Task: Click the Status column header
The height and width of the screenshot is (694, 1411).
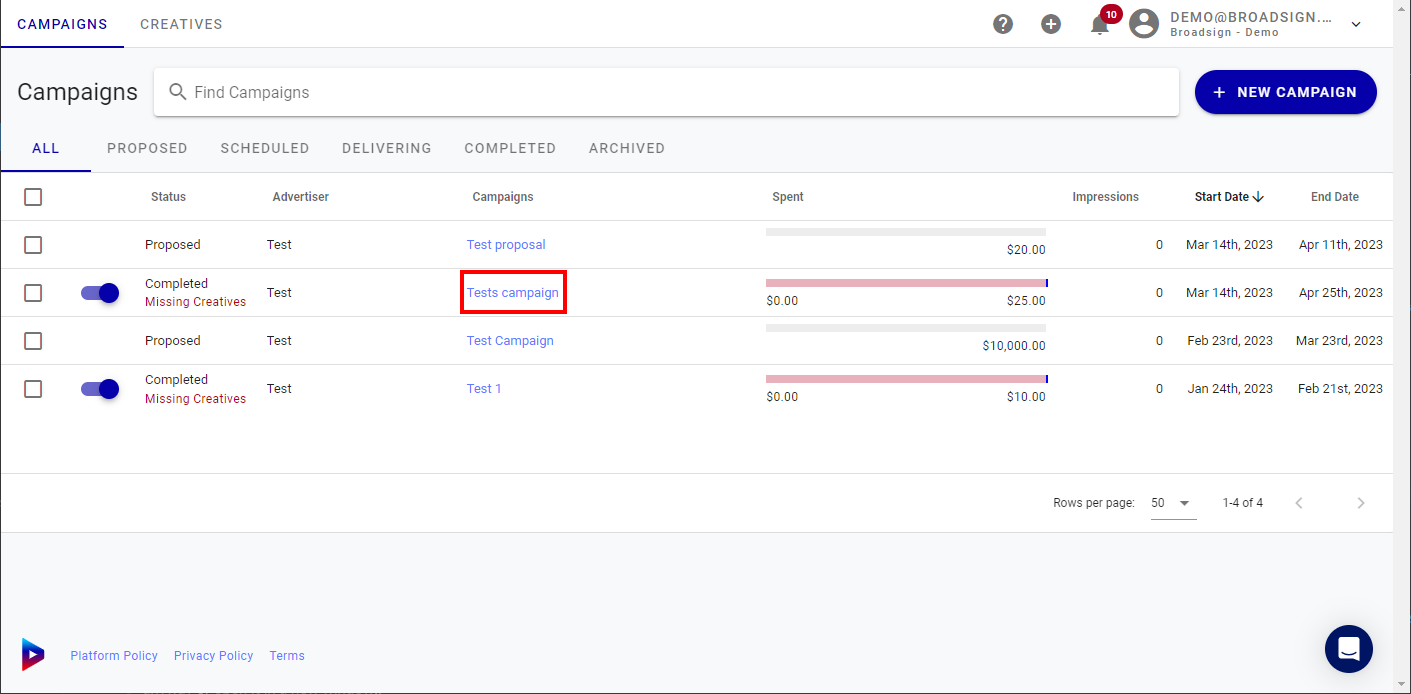Action: pyautogui.click(x=168, y=197)
